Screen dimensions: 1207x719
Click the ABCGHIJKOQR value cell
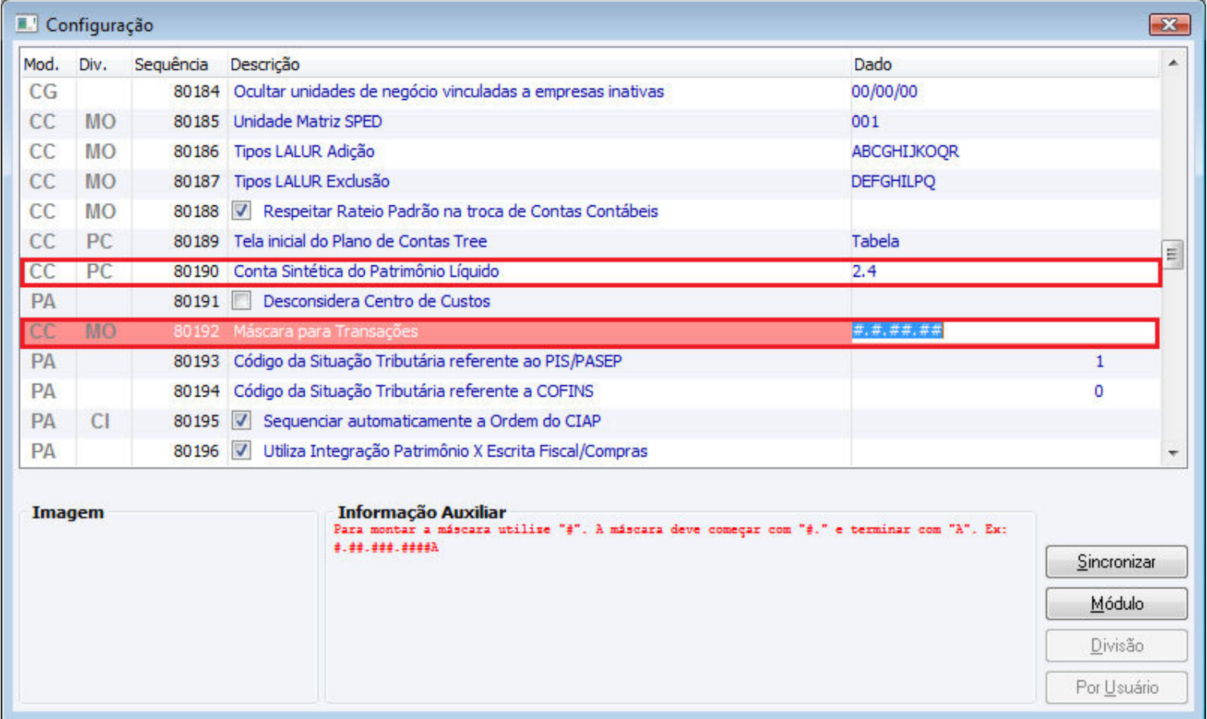coord(906,151)
